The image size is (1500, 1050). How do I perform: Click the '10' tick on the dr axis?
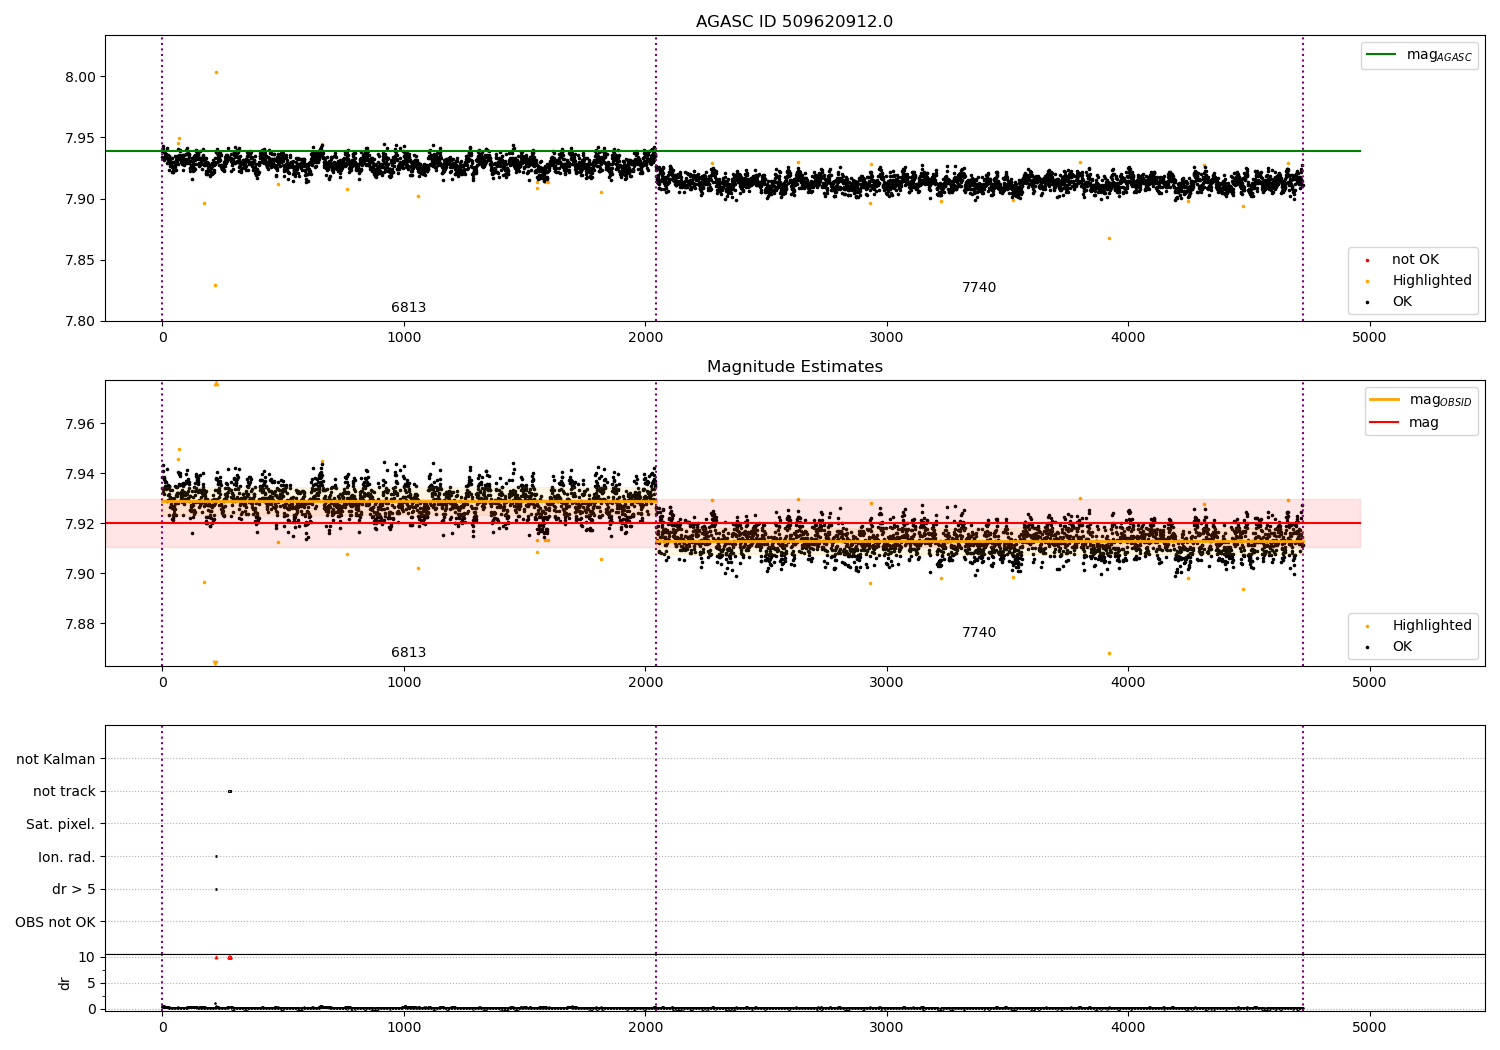tap(87, 957)
